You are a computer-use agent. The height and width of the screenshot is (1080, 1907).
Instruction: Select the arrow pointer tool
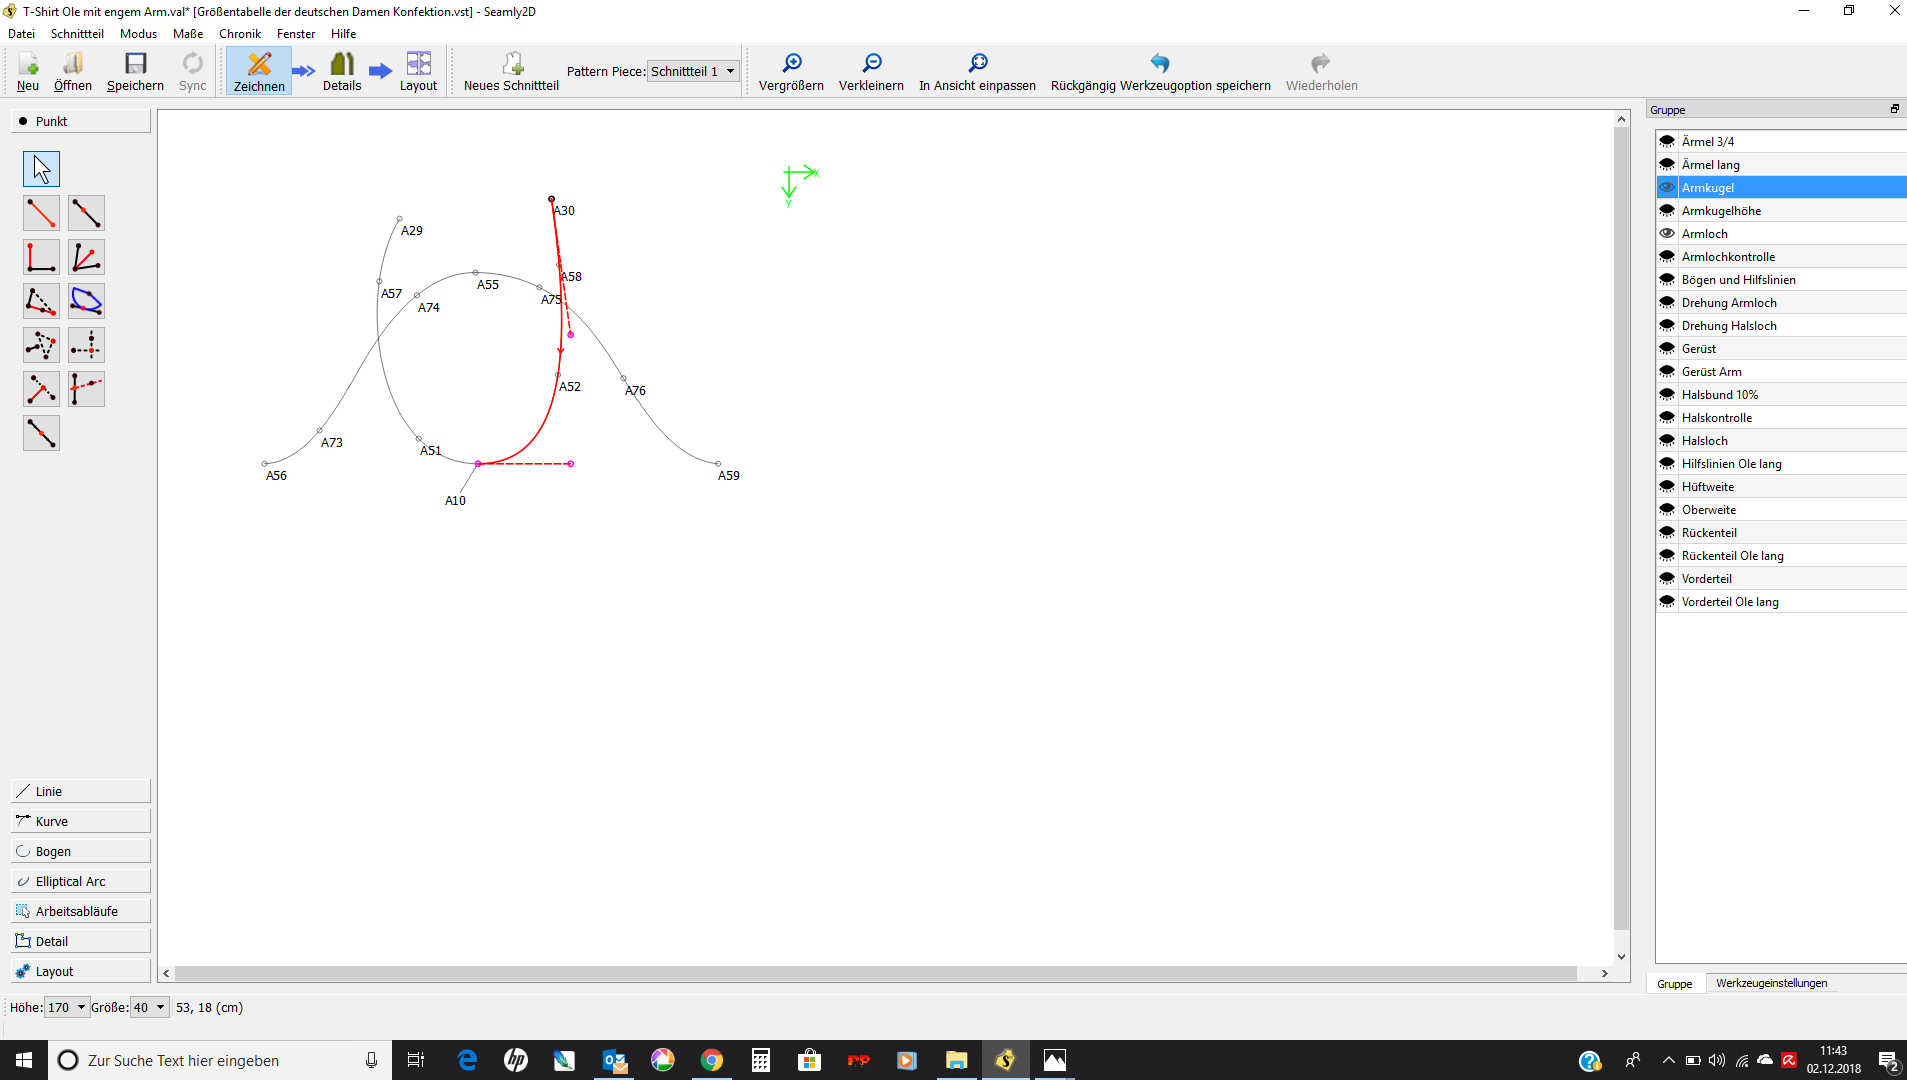(x=41, y=169)
